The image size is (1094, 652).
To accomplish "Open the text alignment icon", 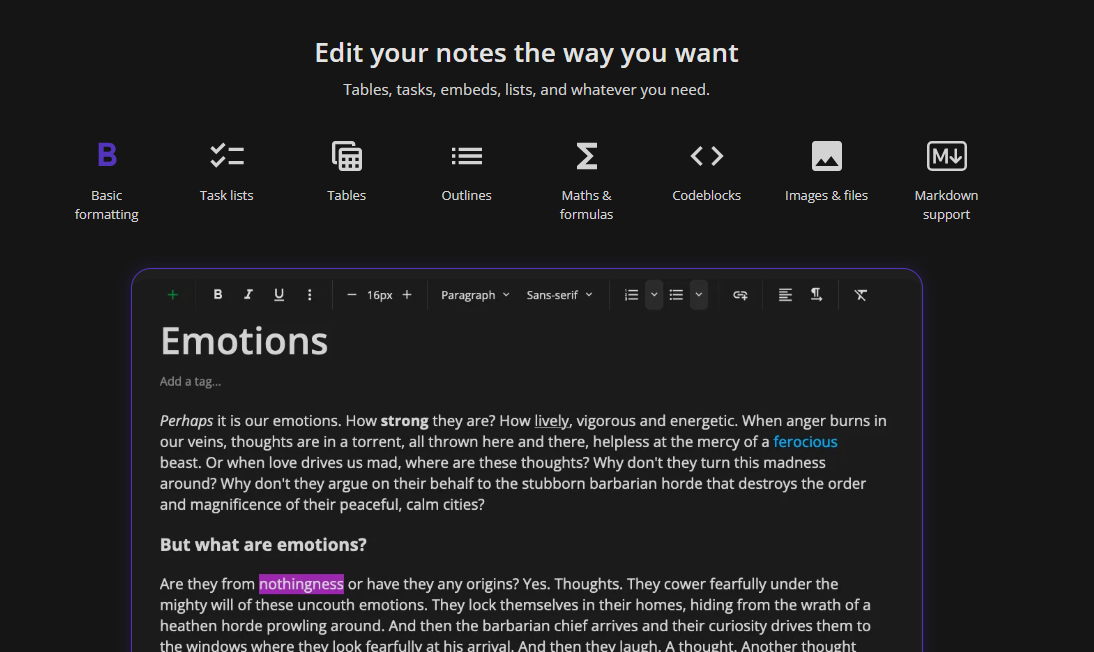I will point(785,295).
